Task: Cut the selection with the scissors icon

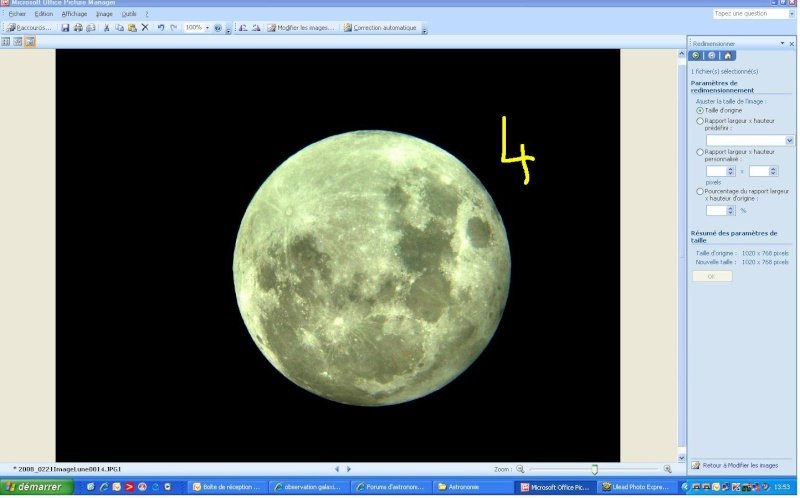Action: [107, 28]
